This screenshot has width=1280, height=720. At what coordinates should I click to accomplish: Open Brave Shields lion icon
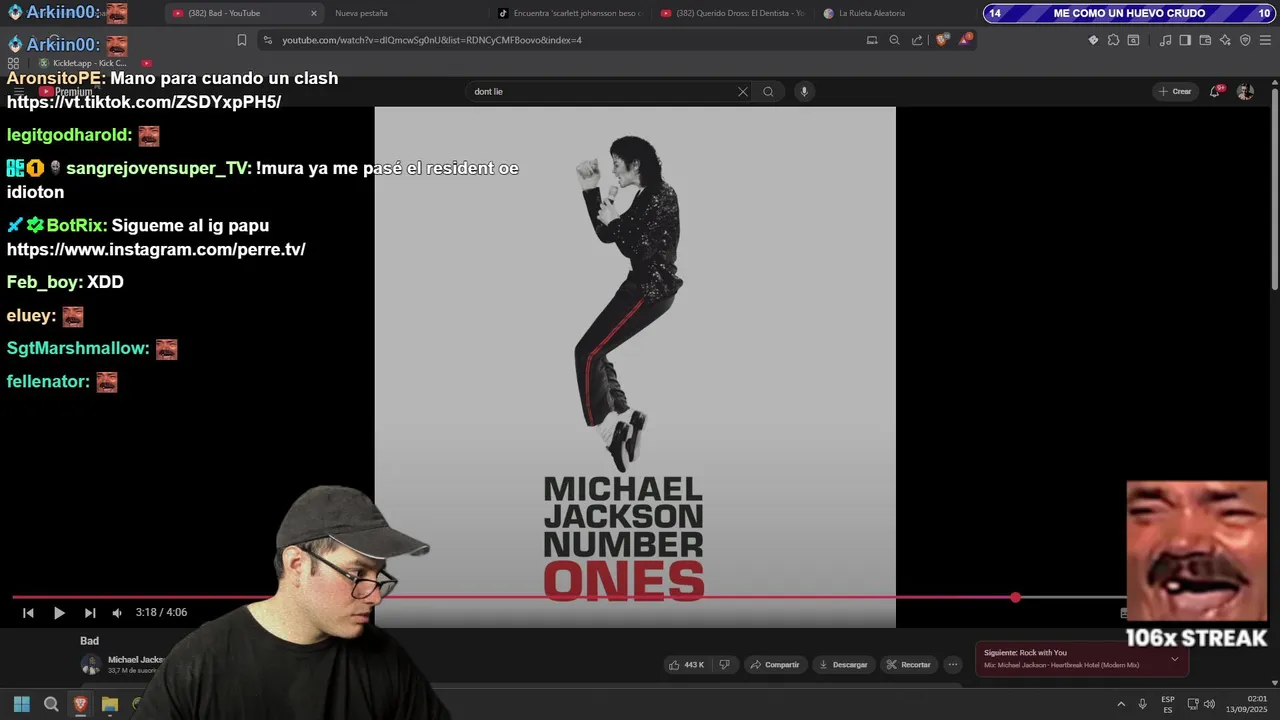[x=942, y=40]
